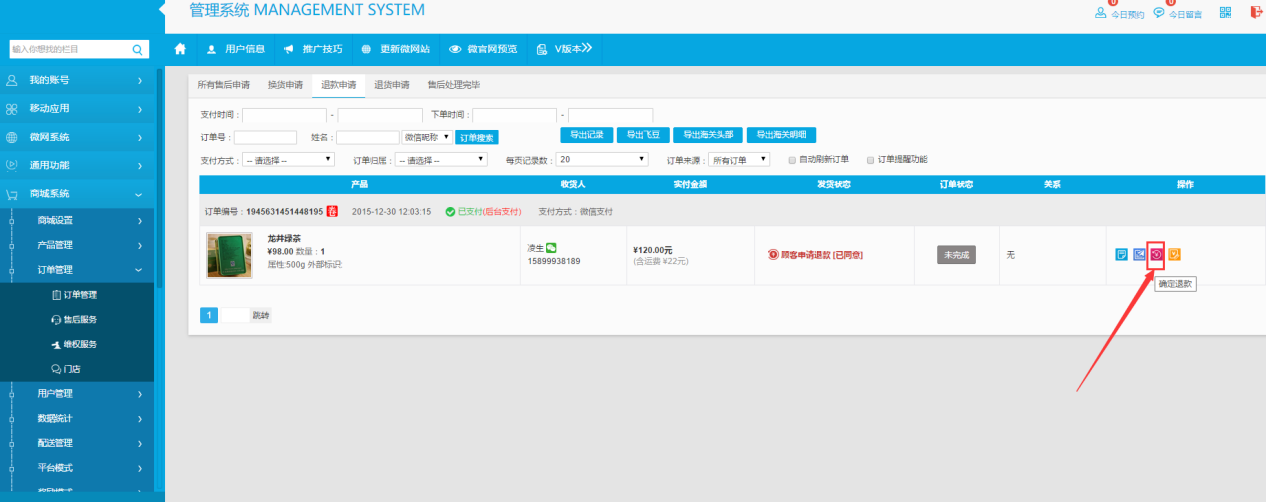Click the 订单号 input field
This screenshot has width=1266, height=502.
click(x=265, y=137)
